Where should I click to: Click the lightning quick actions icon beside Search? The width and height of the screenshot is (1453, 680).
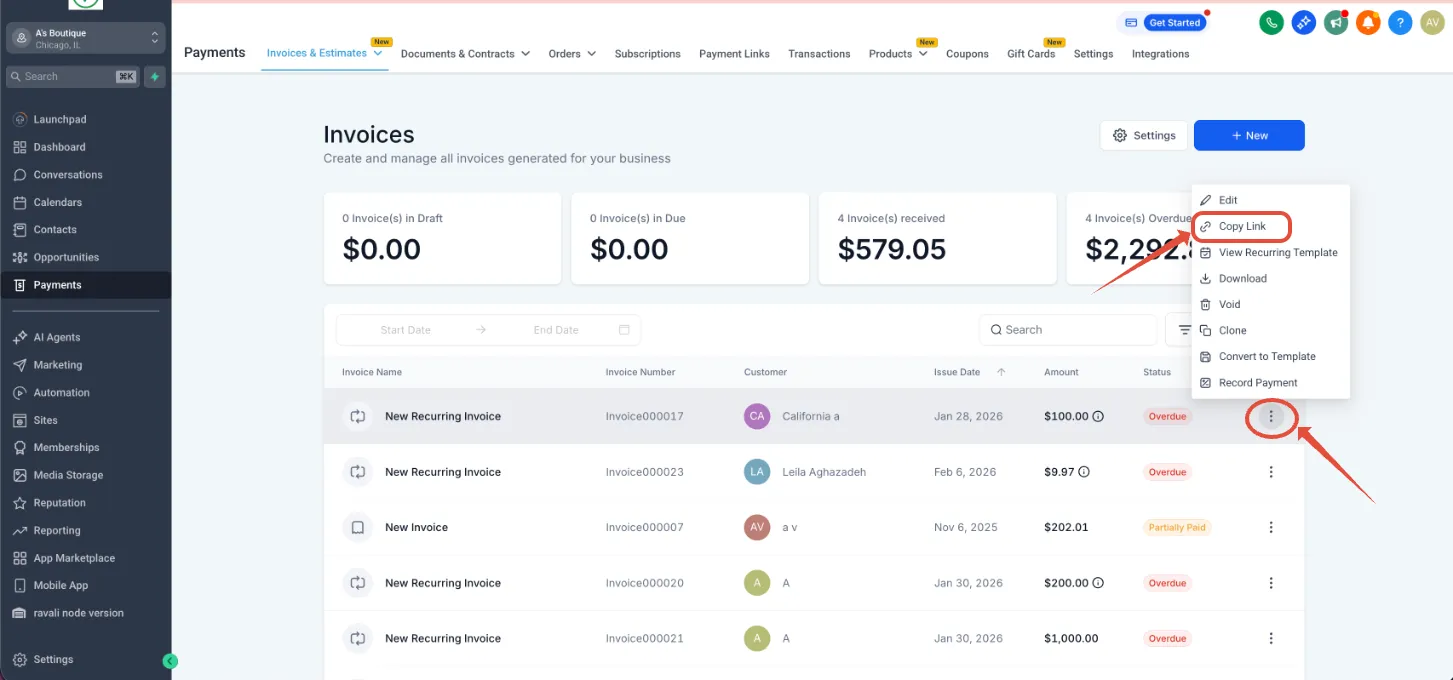(154, 76)
